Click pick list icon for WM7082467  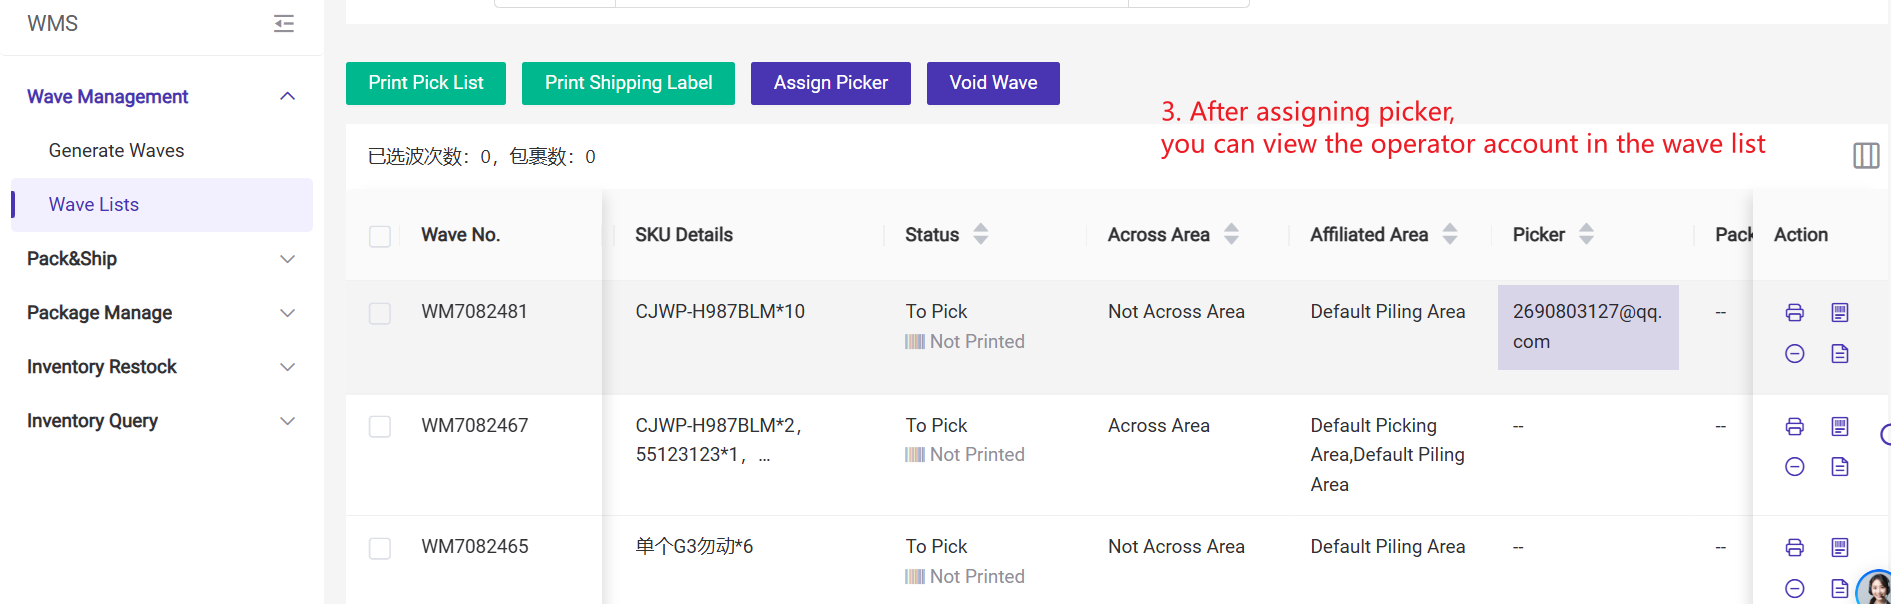[x=1840, y=427]
